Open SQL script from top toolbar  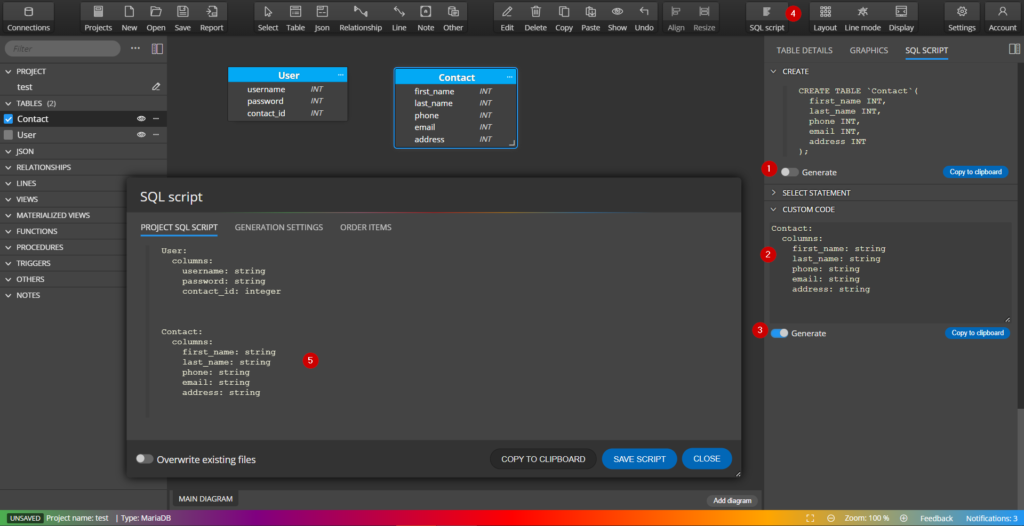(x=767, y=18)
